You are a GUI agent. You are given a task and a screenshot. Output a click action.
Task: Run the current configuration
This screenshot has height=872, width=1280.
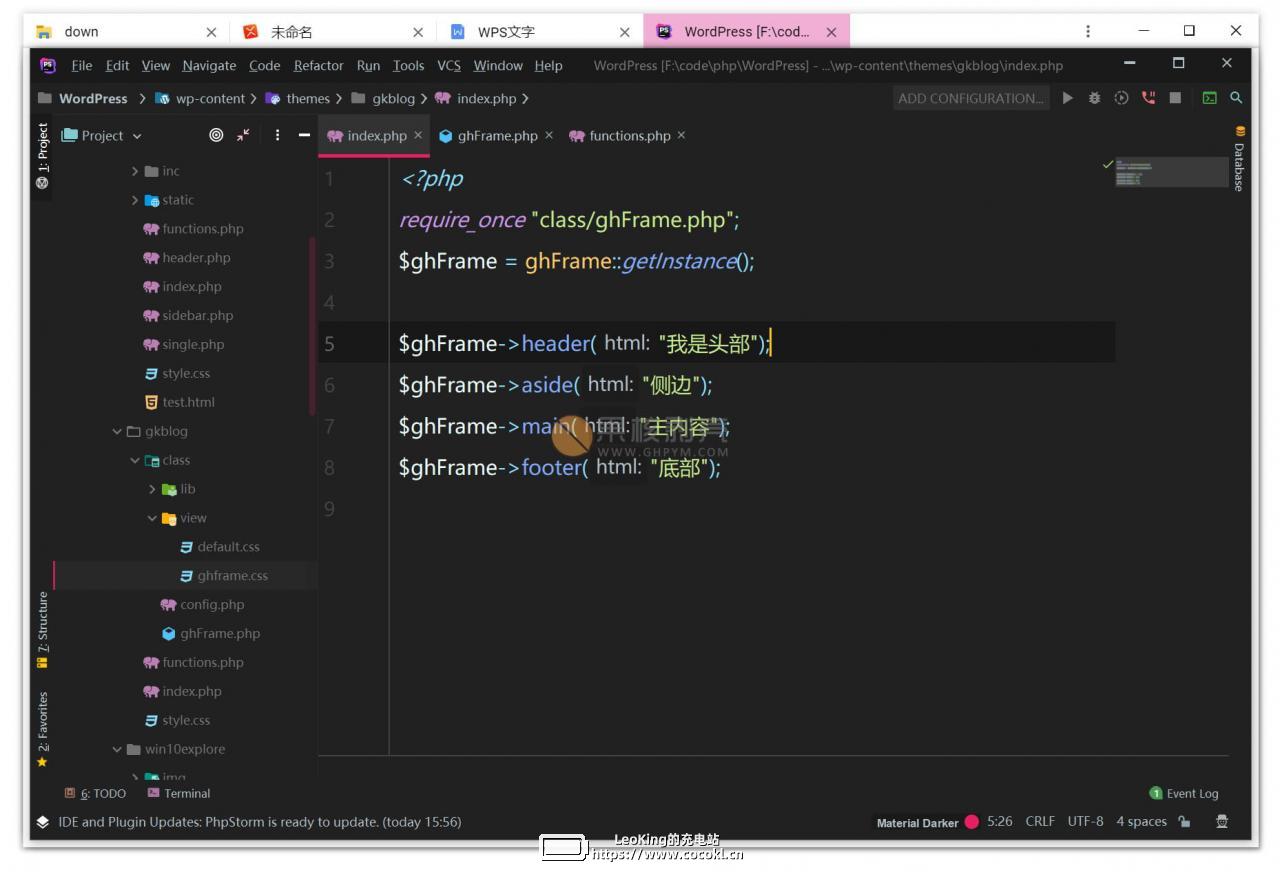(x=1068, y=98)
